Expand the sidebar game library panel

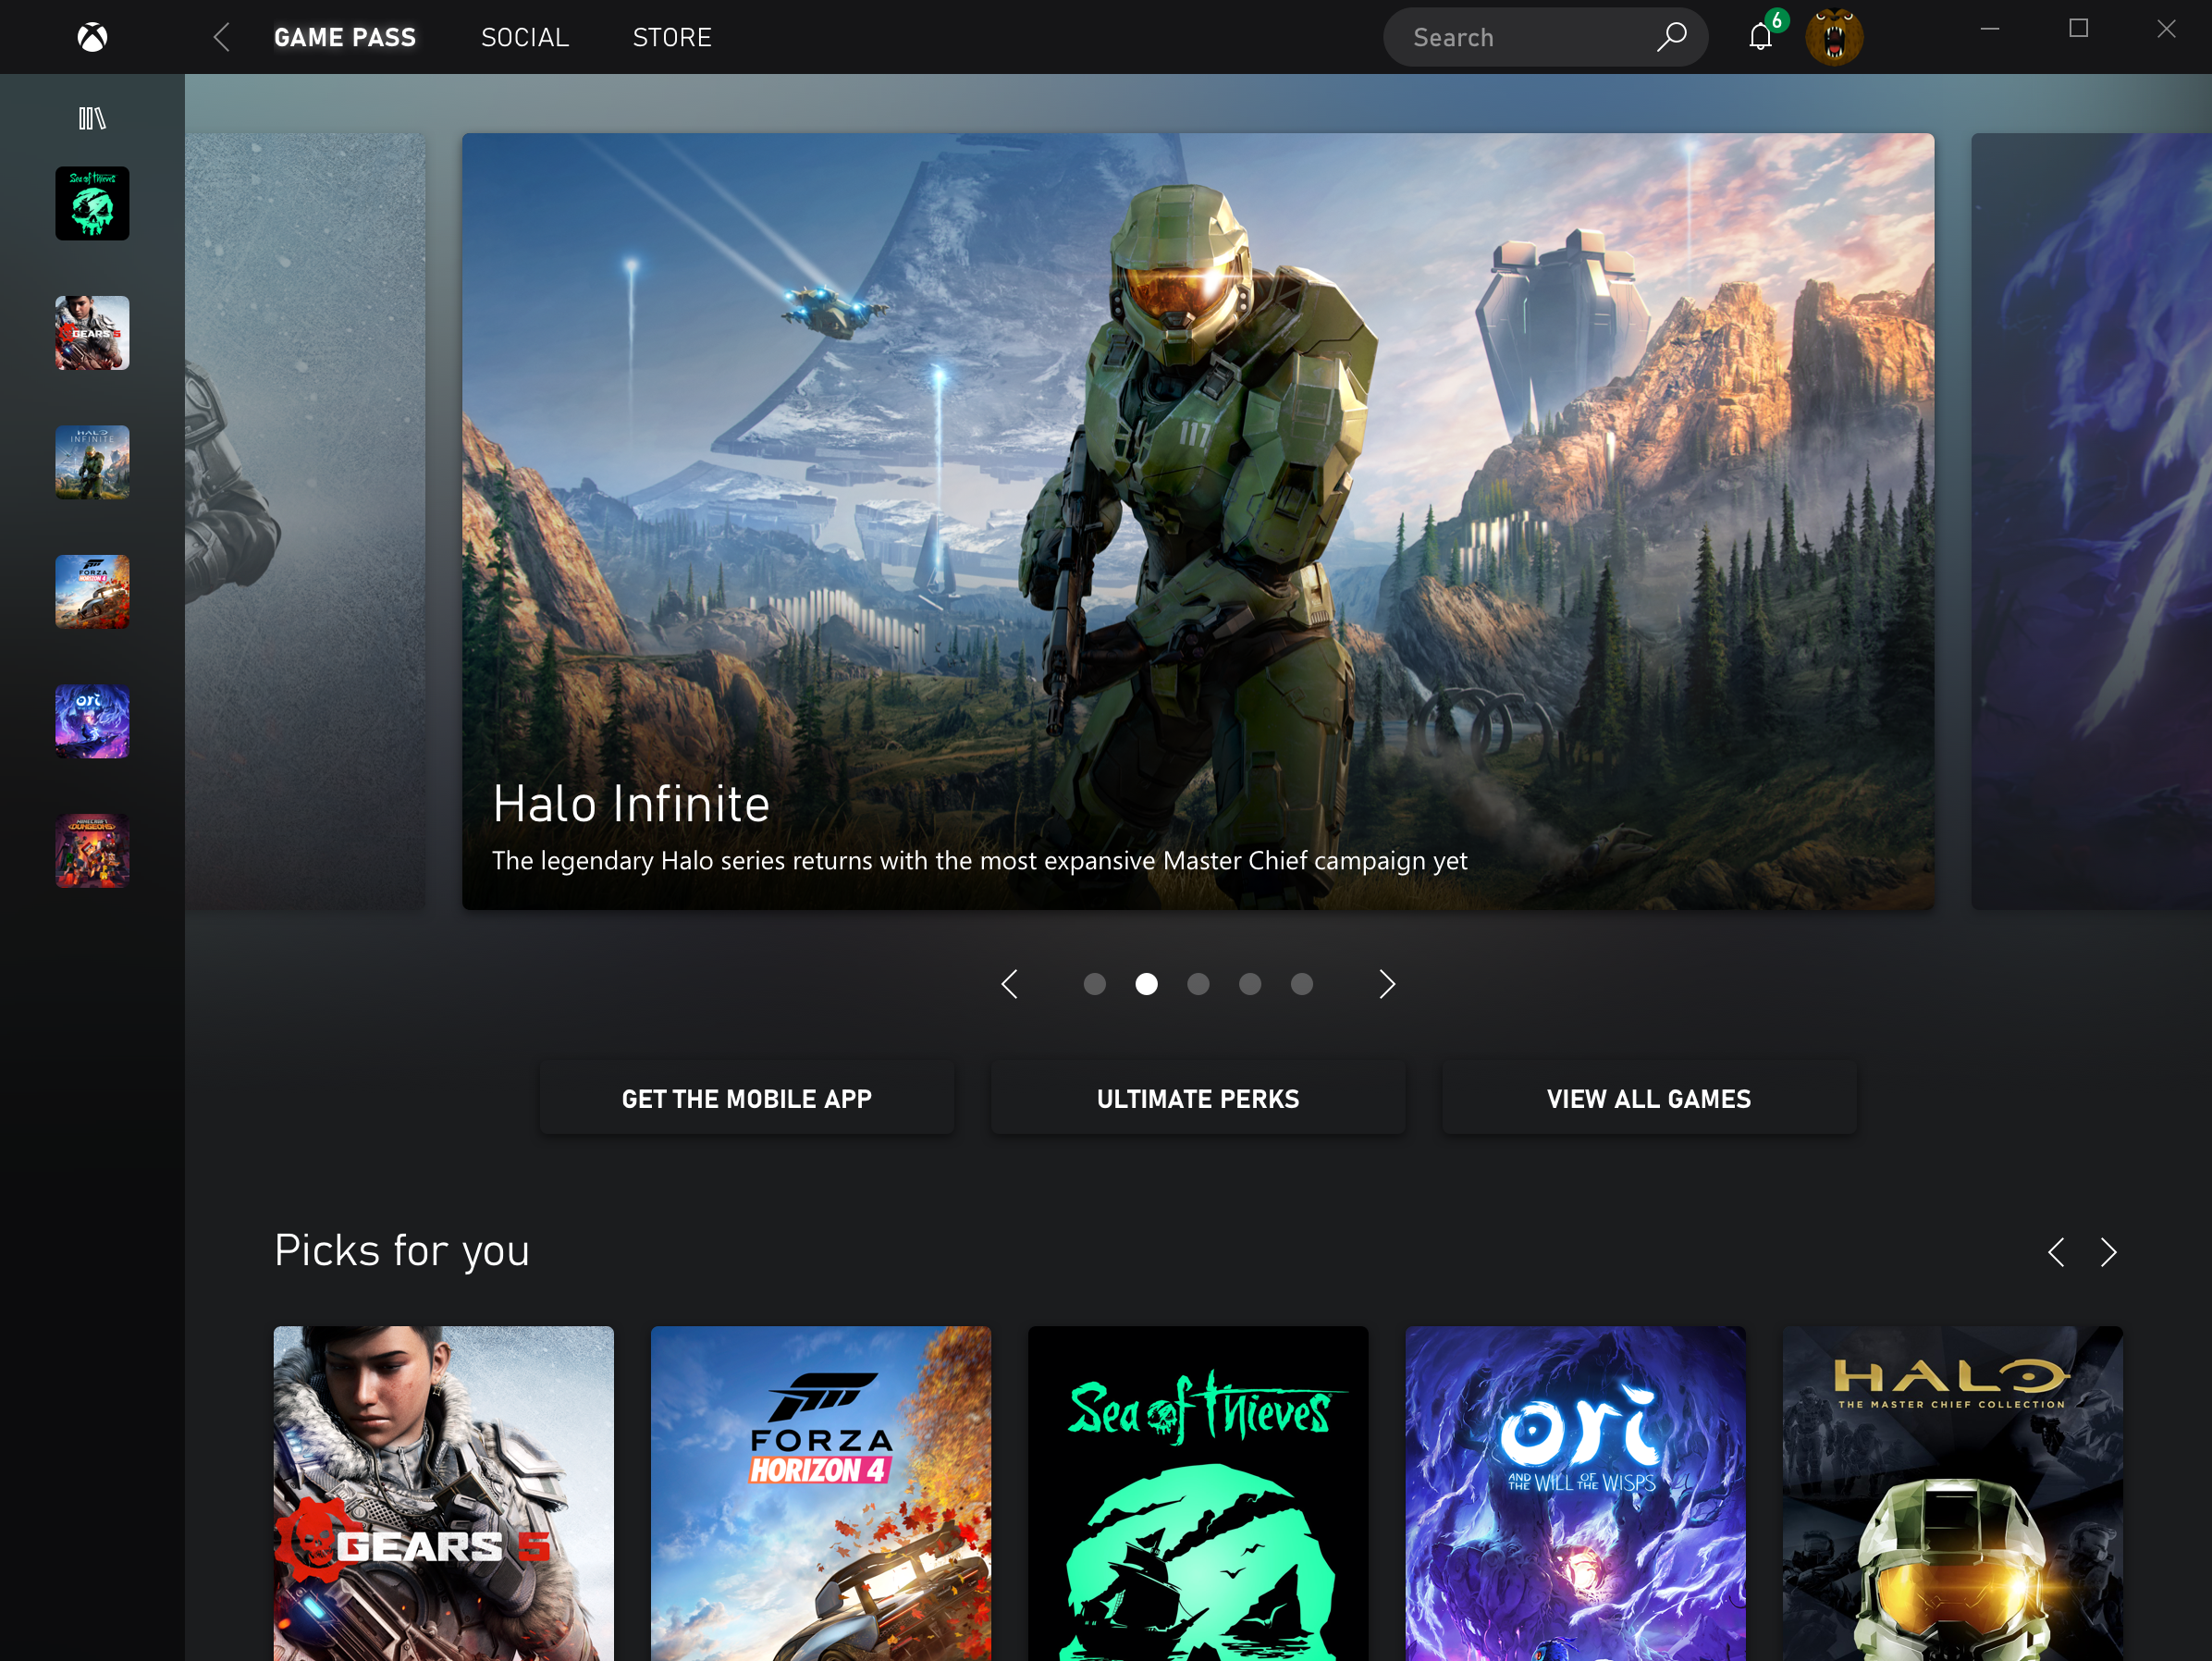[x=91, y=117]
